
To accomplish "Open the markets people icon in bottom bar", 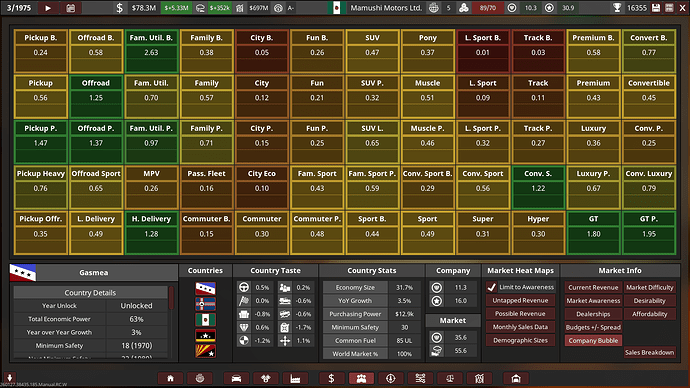I will (361, 378).
